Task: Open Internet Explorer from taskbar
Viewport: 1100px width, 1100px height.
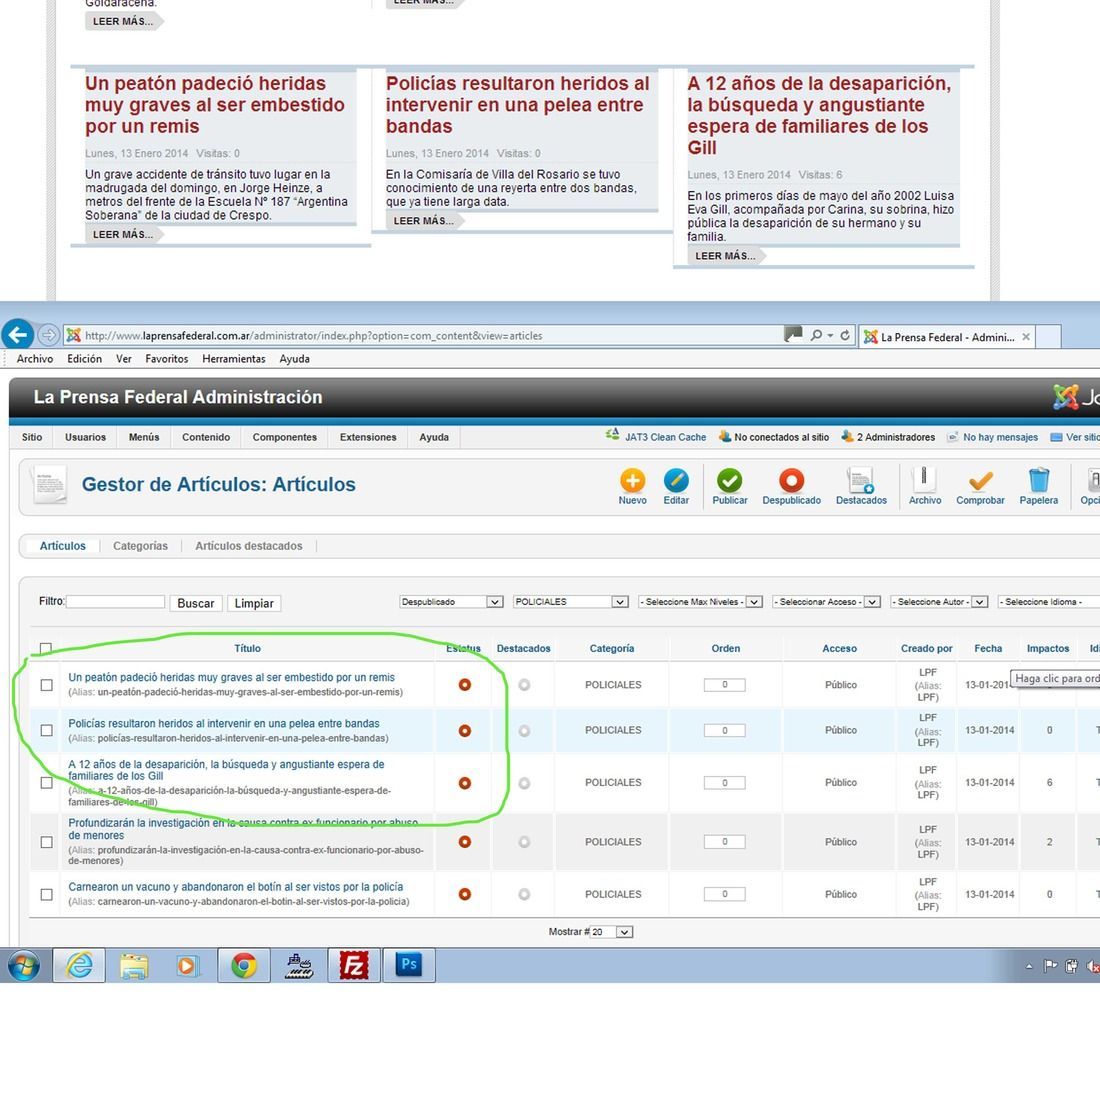Action: 79,965
